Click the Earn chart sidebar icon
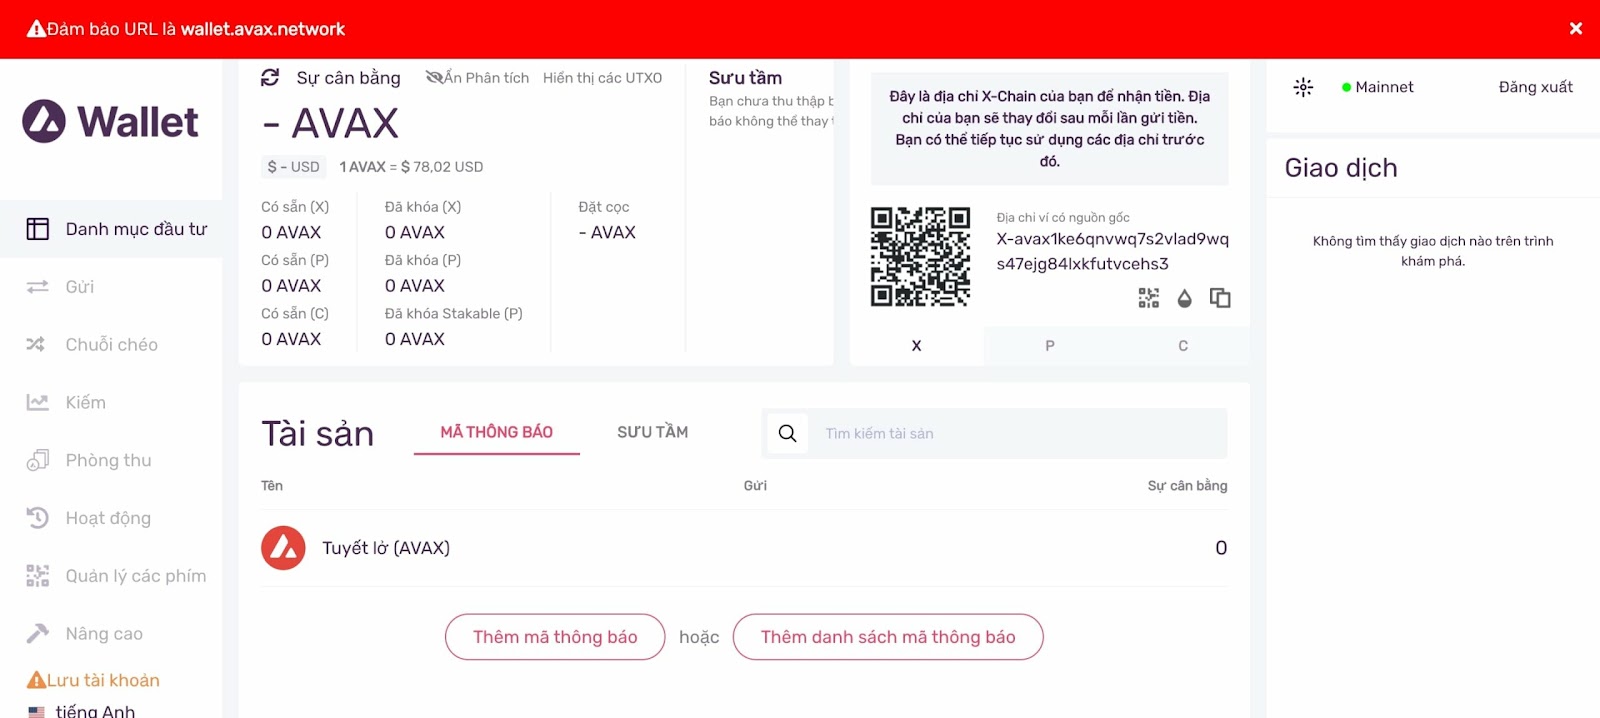Screen dimensions: 1600x718 [38, 402]
